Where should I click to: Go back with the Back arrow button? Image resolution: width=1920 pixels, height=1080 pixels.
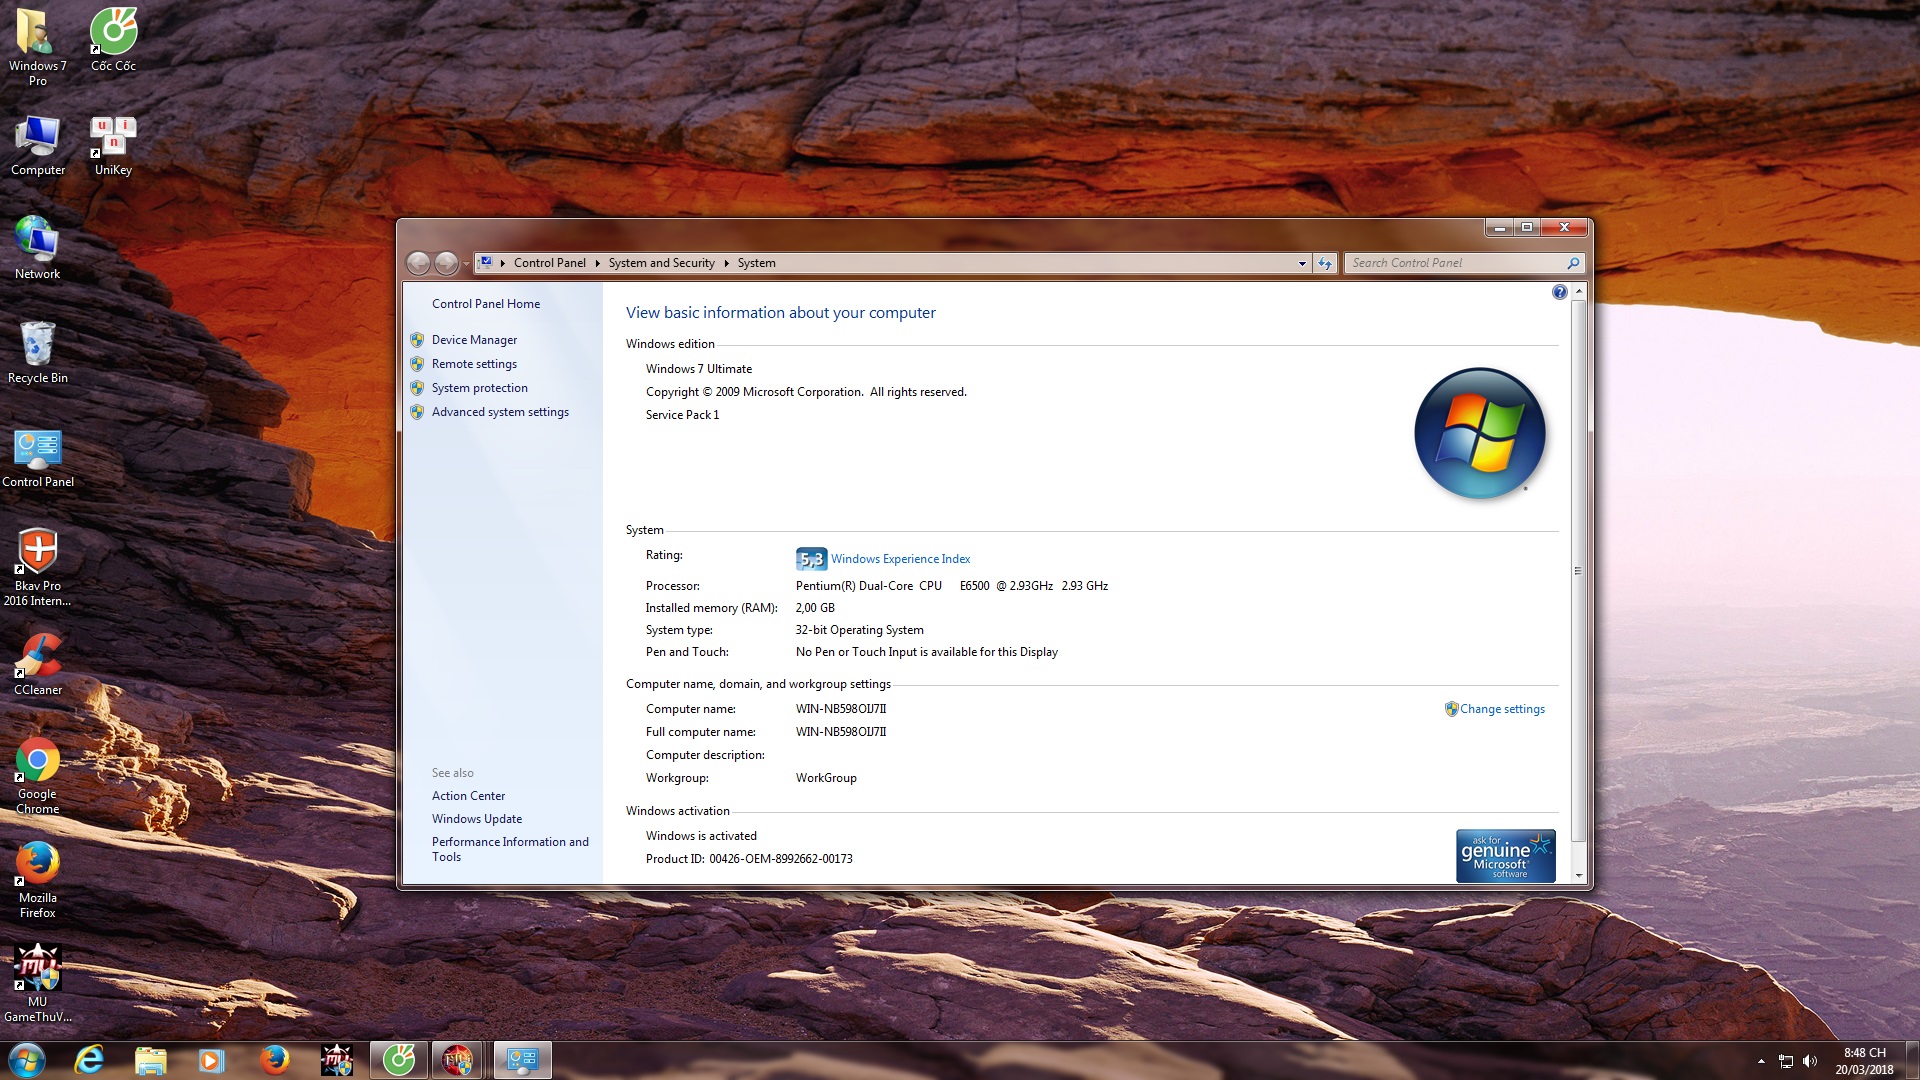(418, 263)
